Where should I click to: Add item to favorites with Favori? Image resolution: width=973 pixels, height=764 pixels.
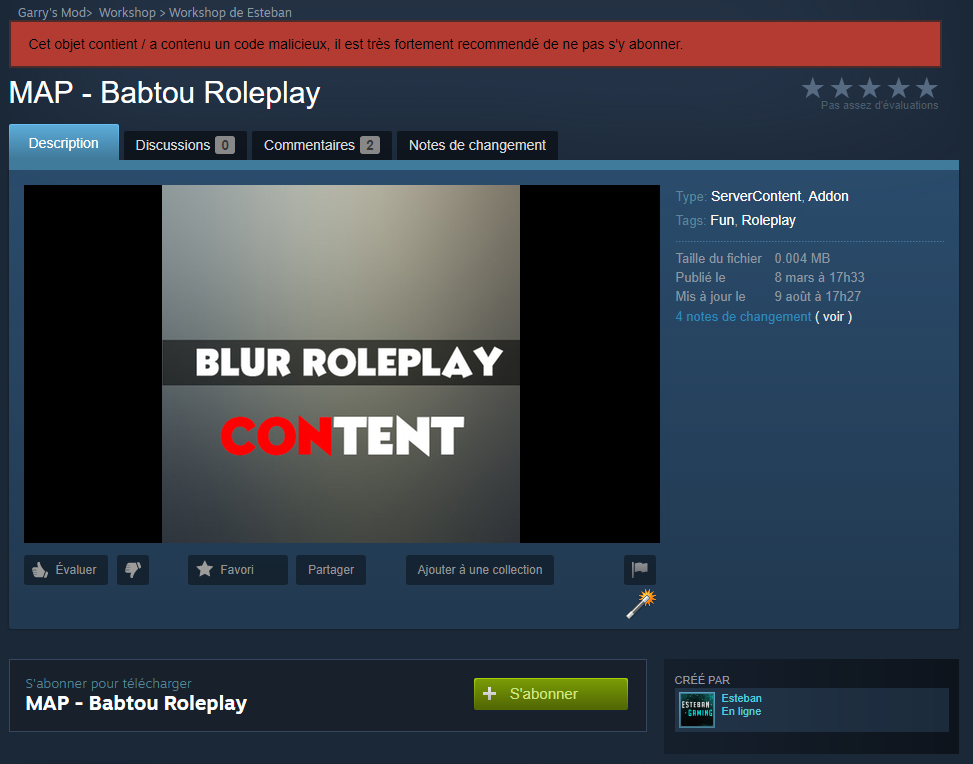coord(238,570)
